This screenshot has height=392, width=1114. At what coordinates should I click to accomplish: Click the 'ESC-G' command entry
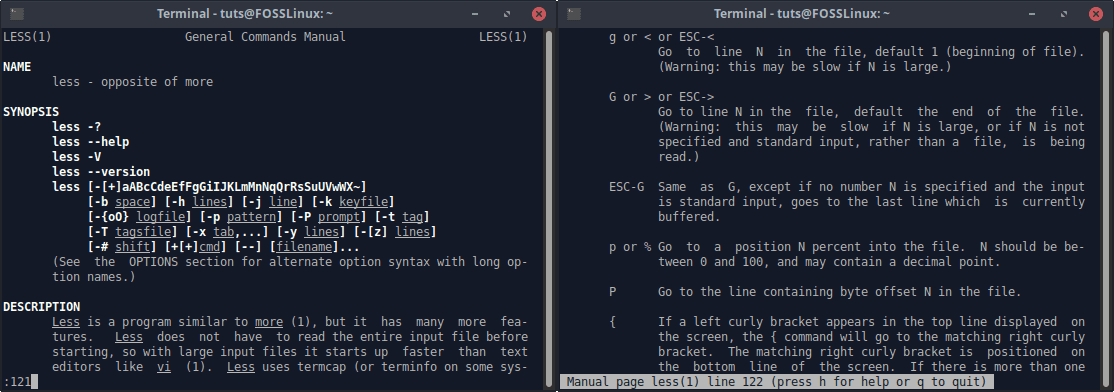point(627,187)
